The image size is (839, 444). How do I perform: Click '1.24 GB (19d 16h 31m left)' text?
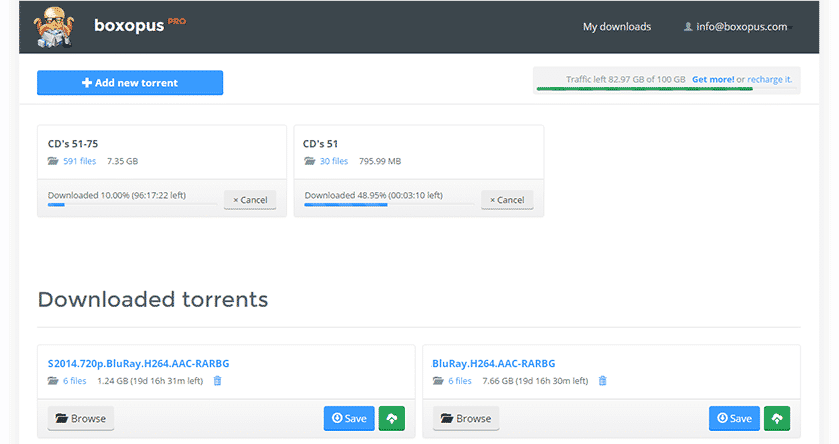pos(150,381)
